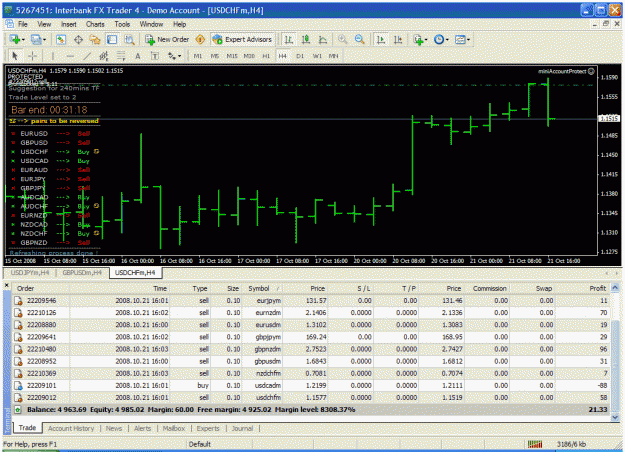Switch timeframe to H1
Screen dimensions: 625x452
(x=266, y=56)
